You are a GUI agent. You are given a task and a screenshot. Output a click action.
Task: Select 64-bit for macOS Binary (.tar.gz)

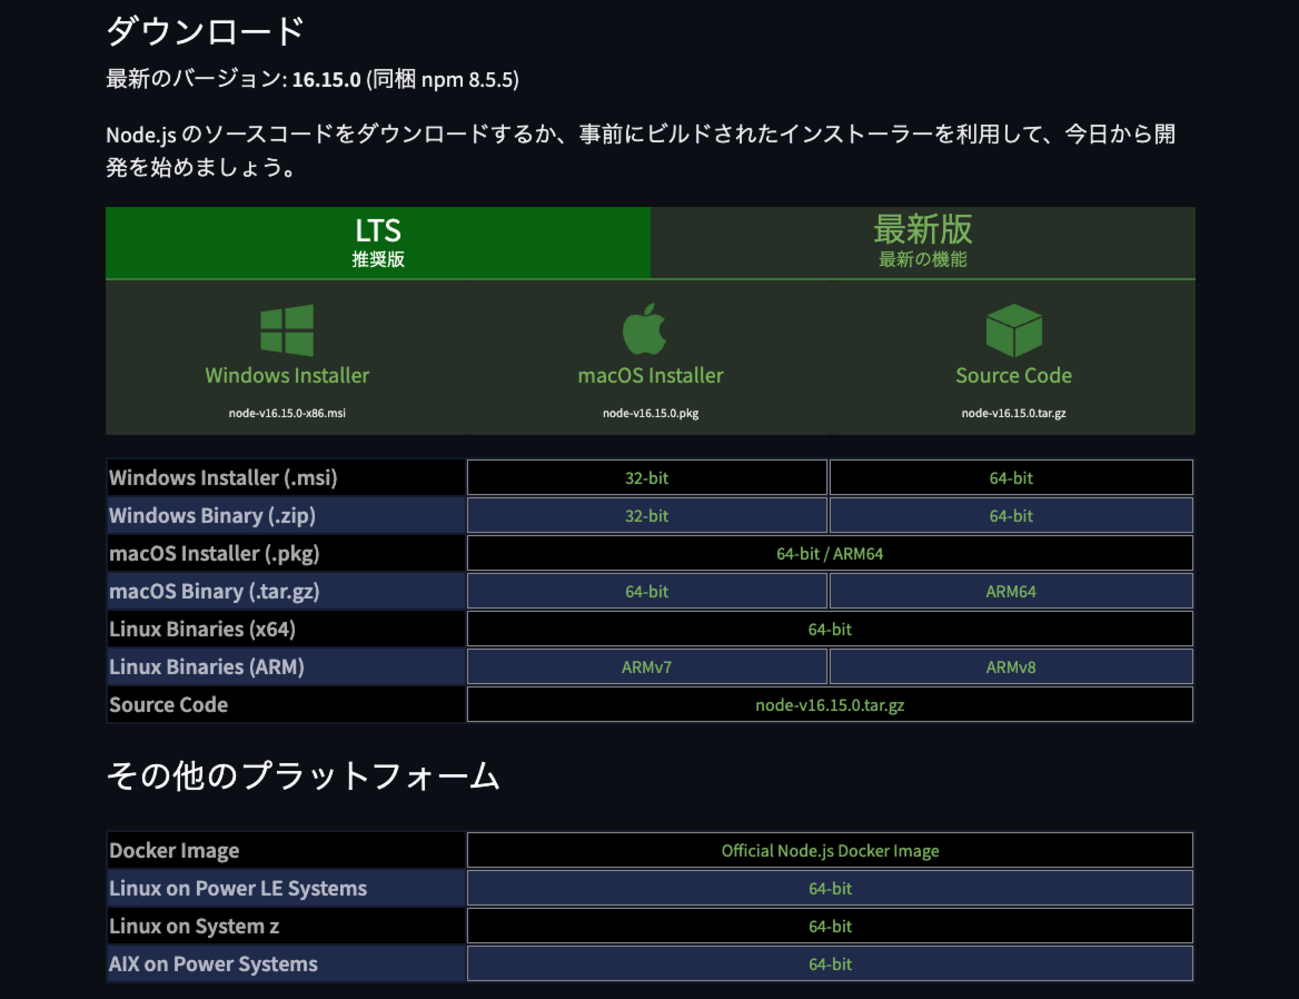click(647, 592)
